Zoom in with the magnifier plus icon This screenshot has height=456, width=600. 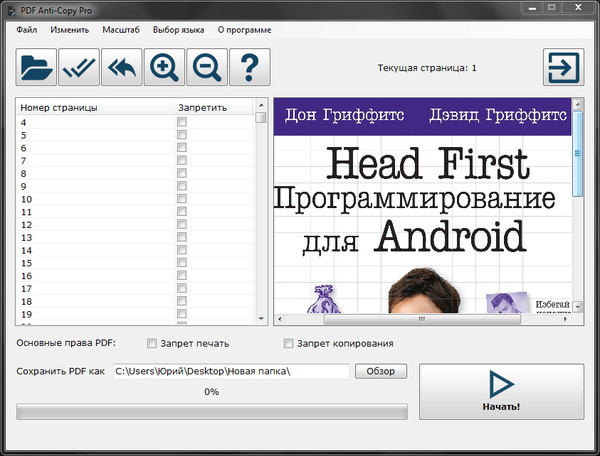pos(164,67)
